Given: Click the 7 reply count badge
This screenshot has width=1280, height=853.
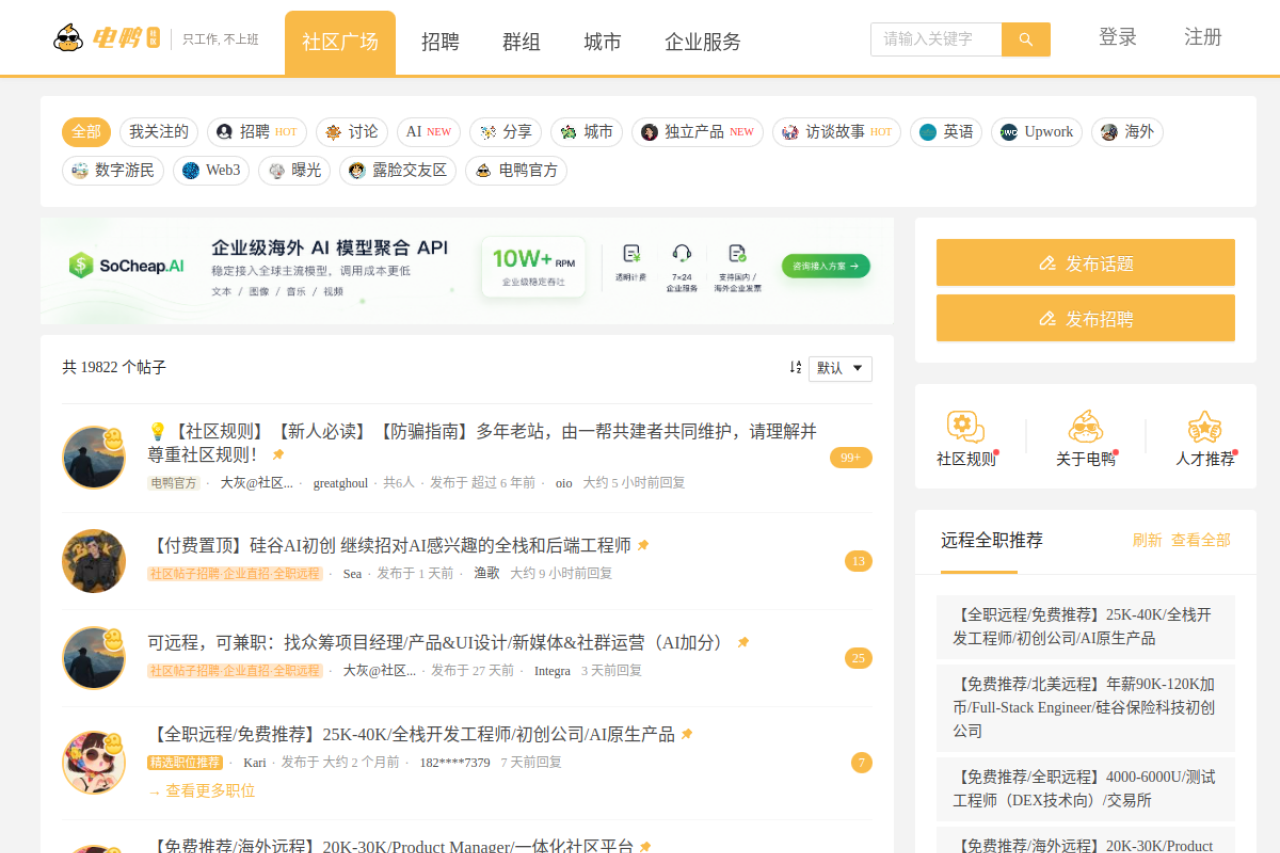Looking at the screenshot, I should pyautogui.click(x=862, y=763).
